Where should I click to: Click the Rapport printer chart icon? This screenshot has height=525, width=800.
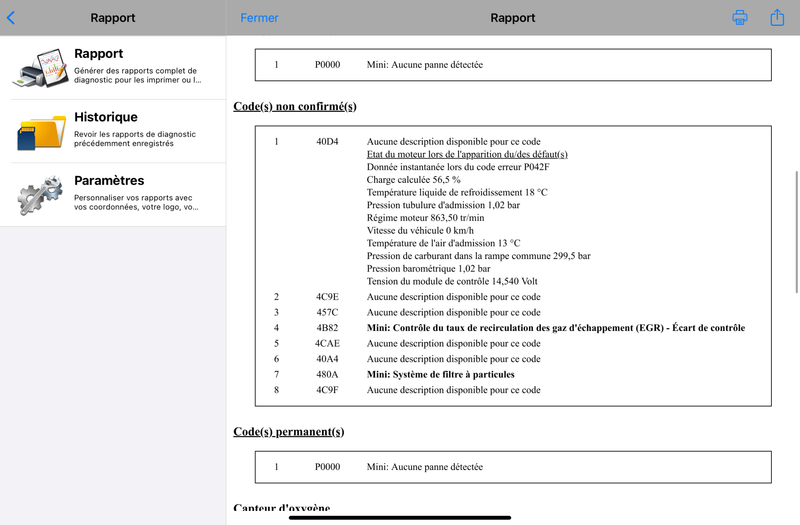[x=41, y=68]
